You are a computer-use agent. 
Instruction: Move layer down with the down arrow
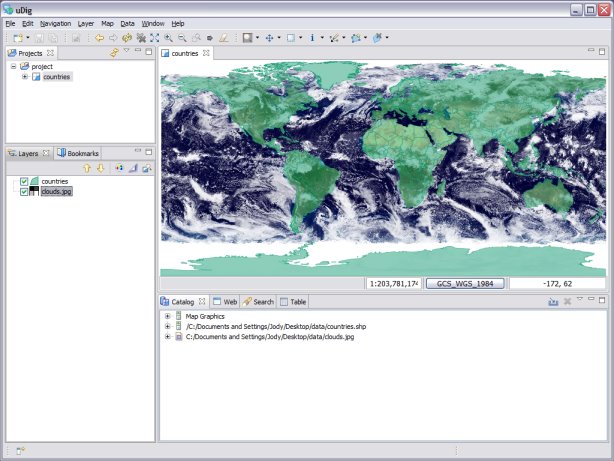(101, 168)
